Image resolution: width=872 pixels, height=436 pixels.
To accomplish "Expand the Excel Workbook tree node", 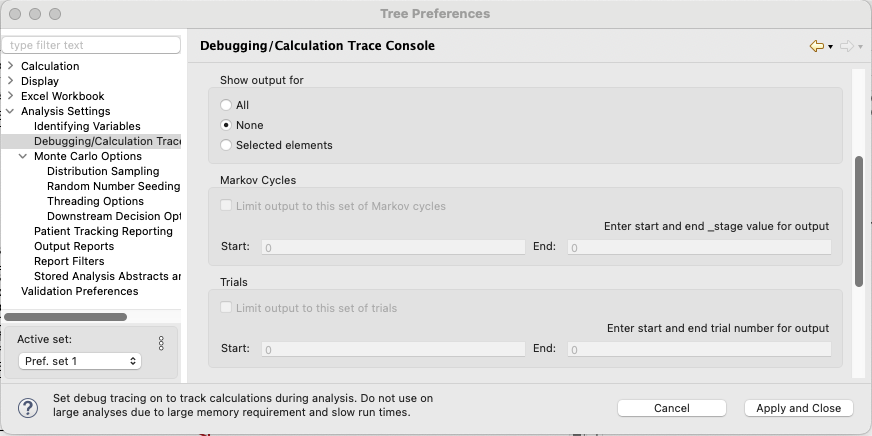I will coord(11,96).
